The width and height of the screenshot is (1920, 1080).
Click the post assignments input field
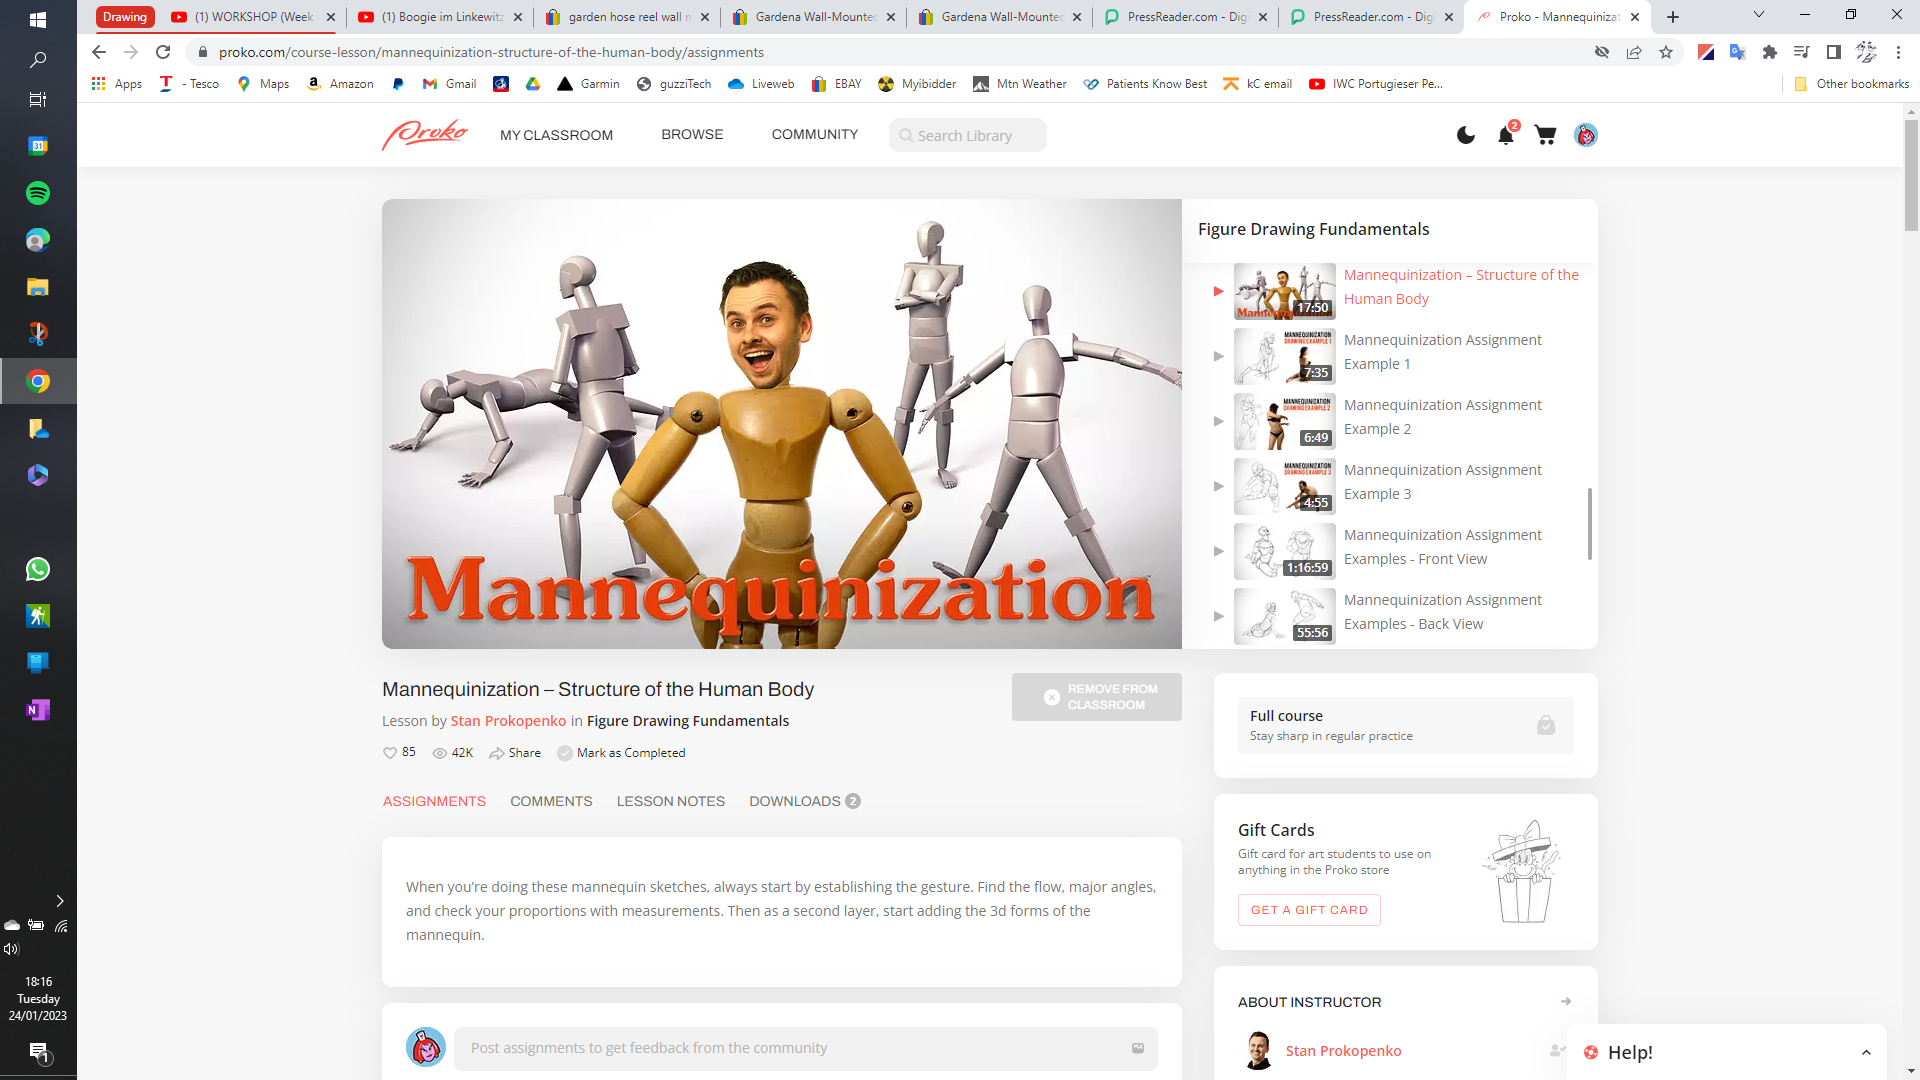[806, 1048]
